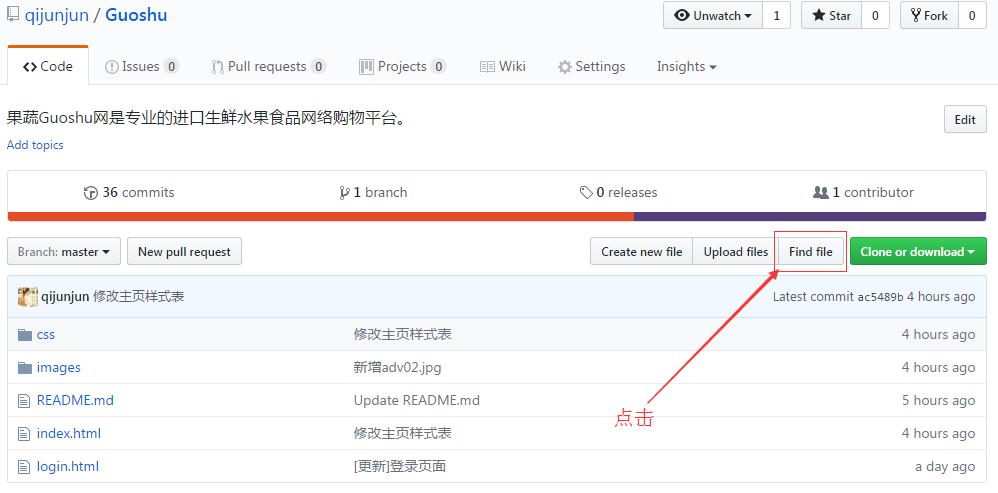Screen dimensions: 998x493
Task: Click New pull request button
Action: point(185,251)
